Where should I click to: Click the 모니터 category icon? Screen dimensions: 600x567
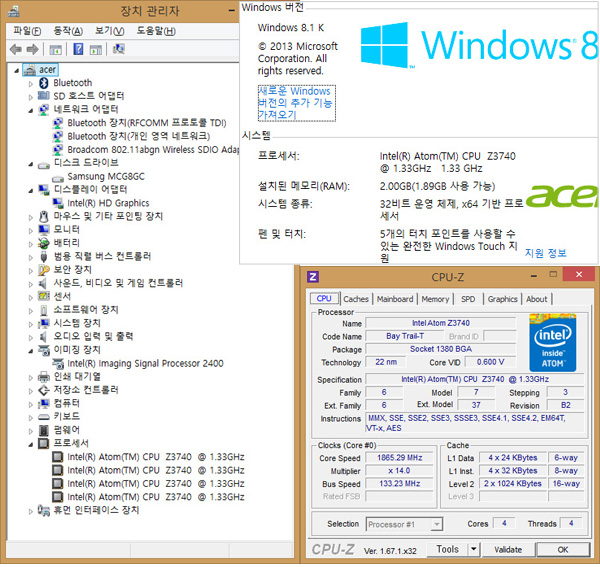tap(44, 230)
